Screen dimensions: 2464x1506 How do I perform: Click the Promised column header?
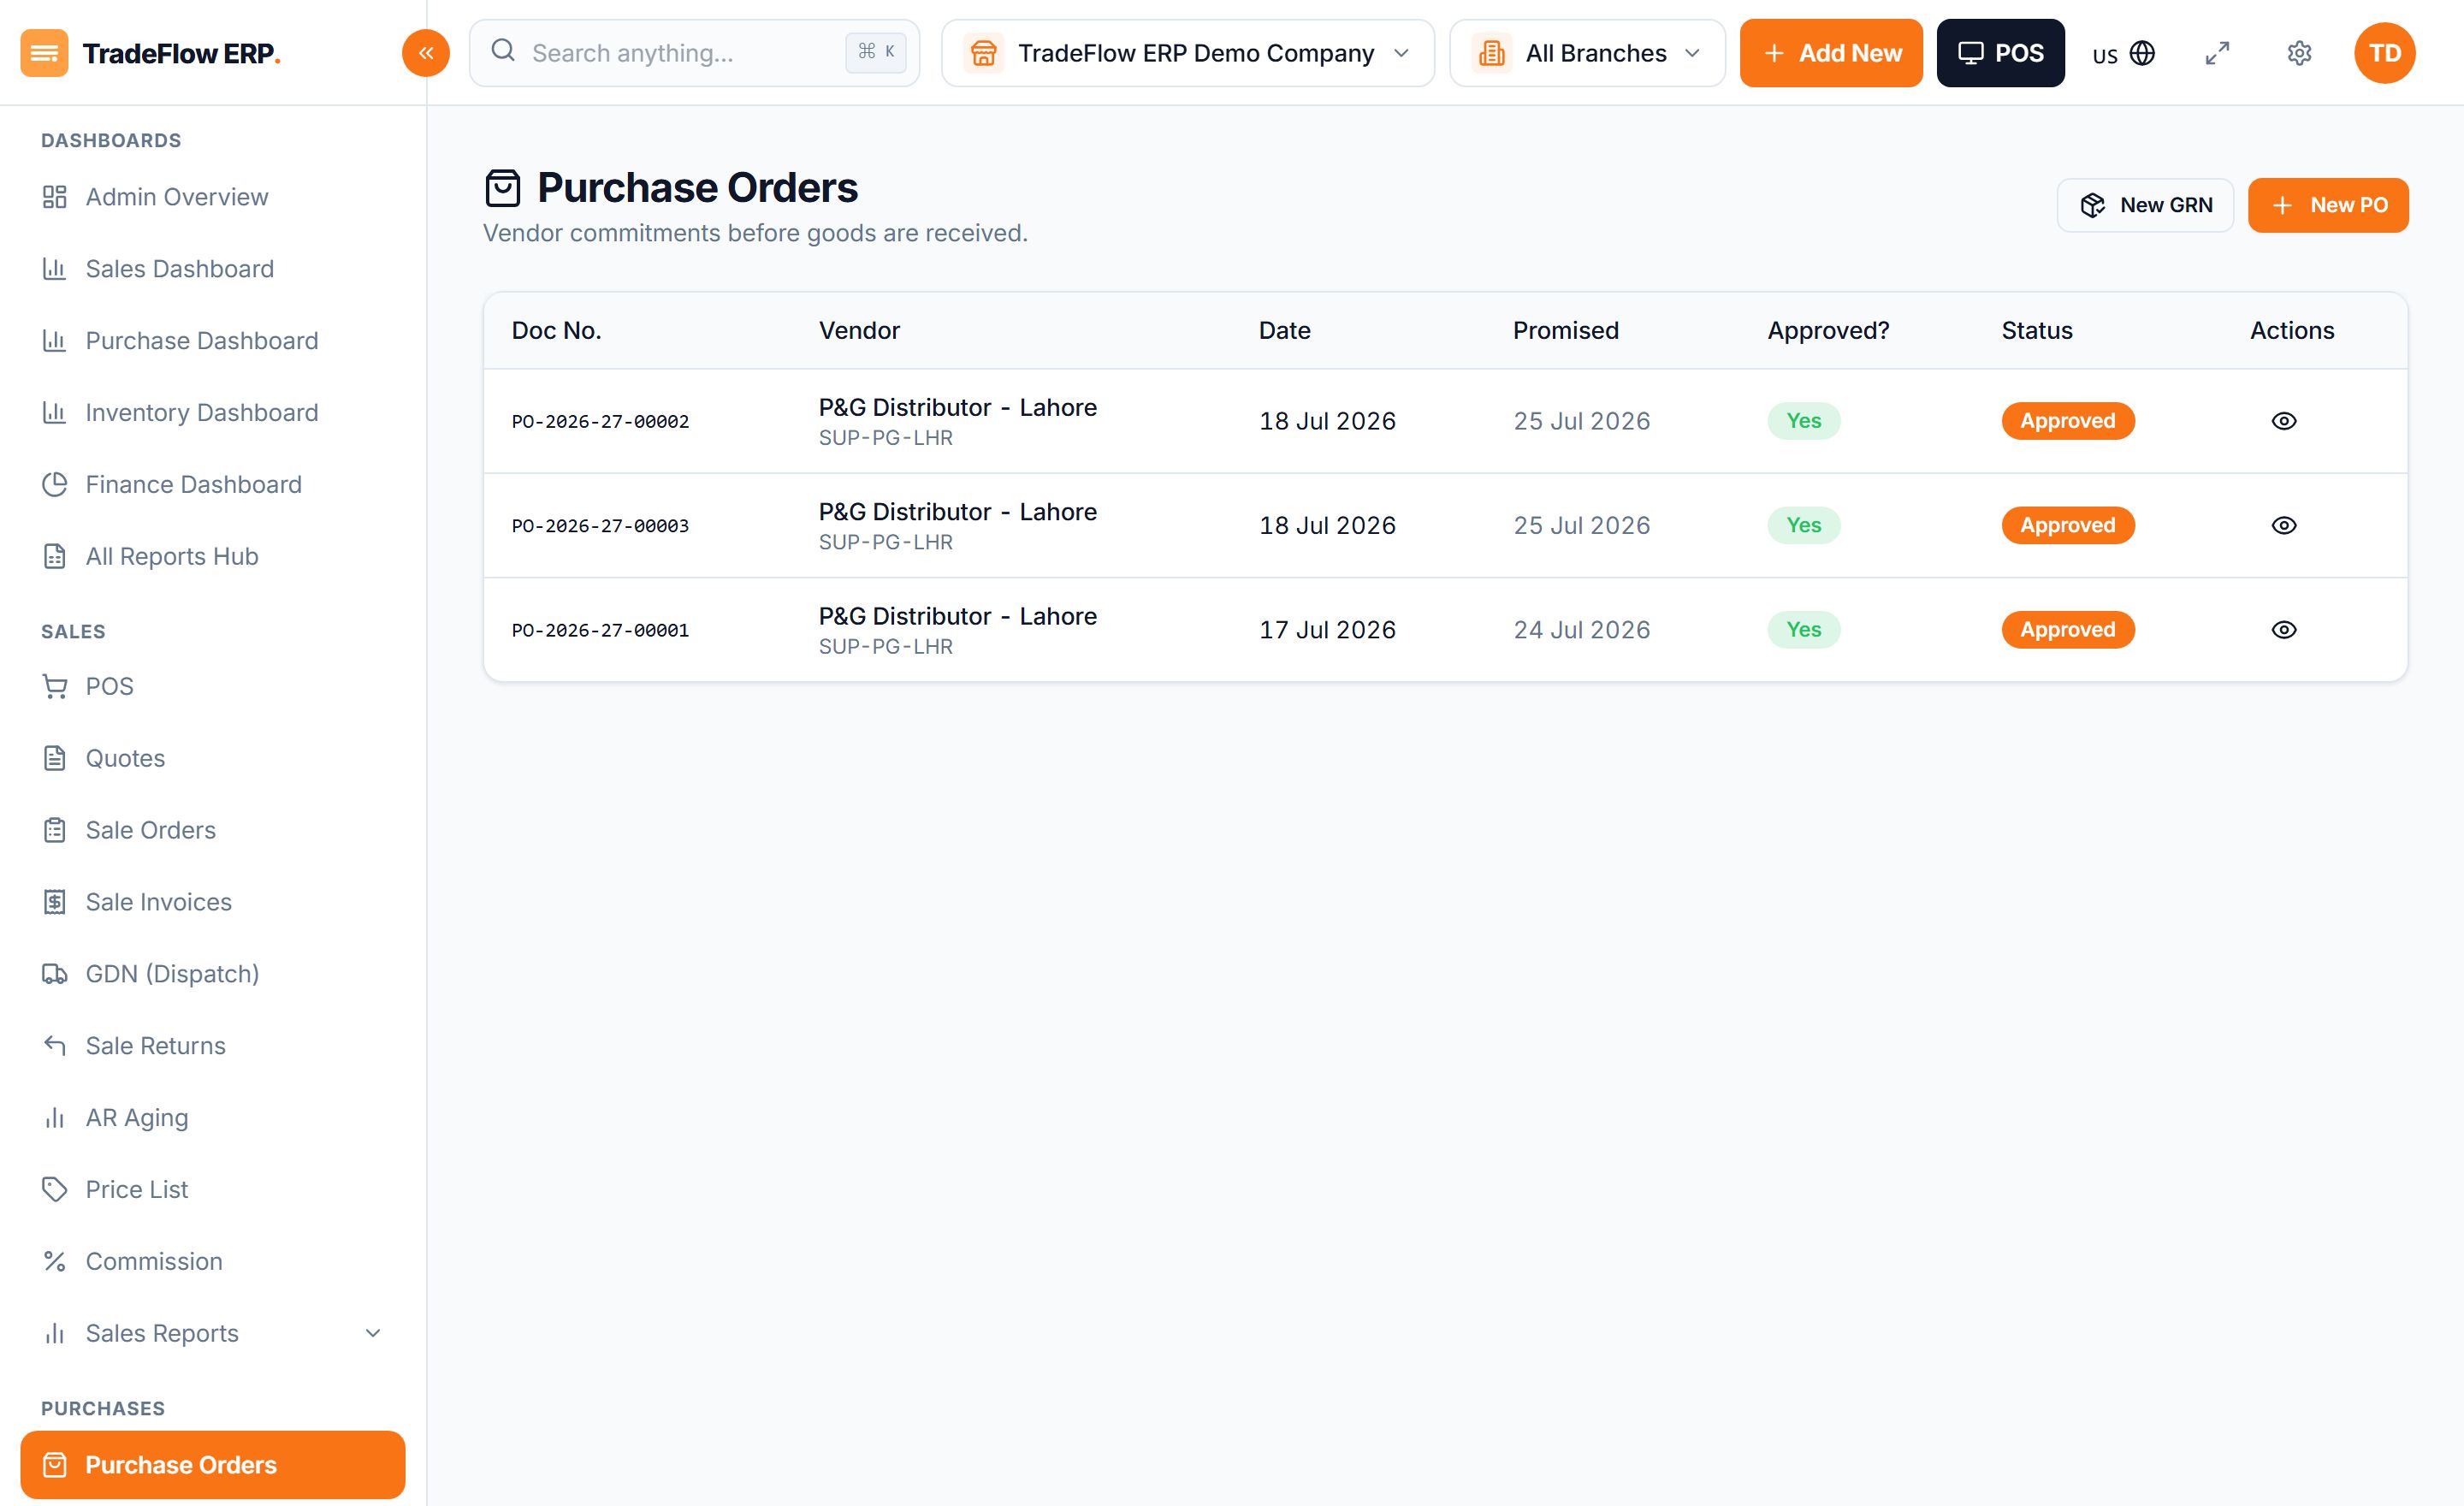1565,331
